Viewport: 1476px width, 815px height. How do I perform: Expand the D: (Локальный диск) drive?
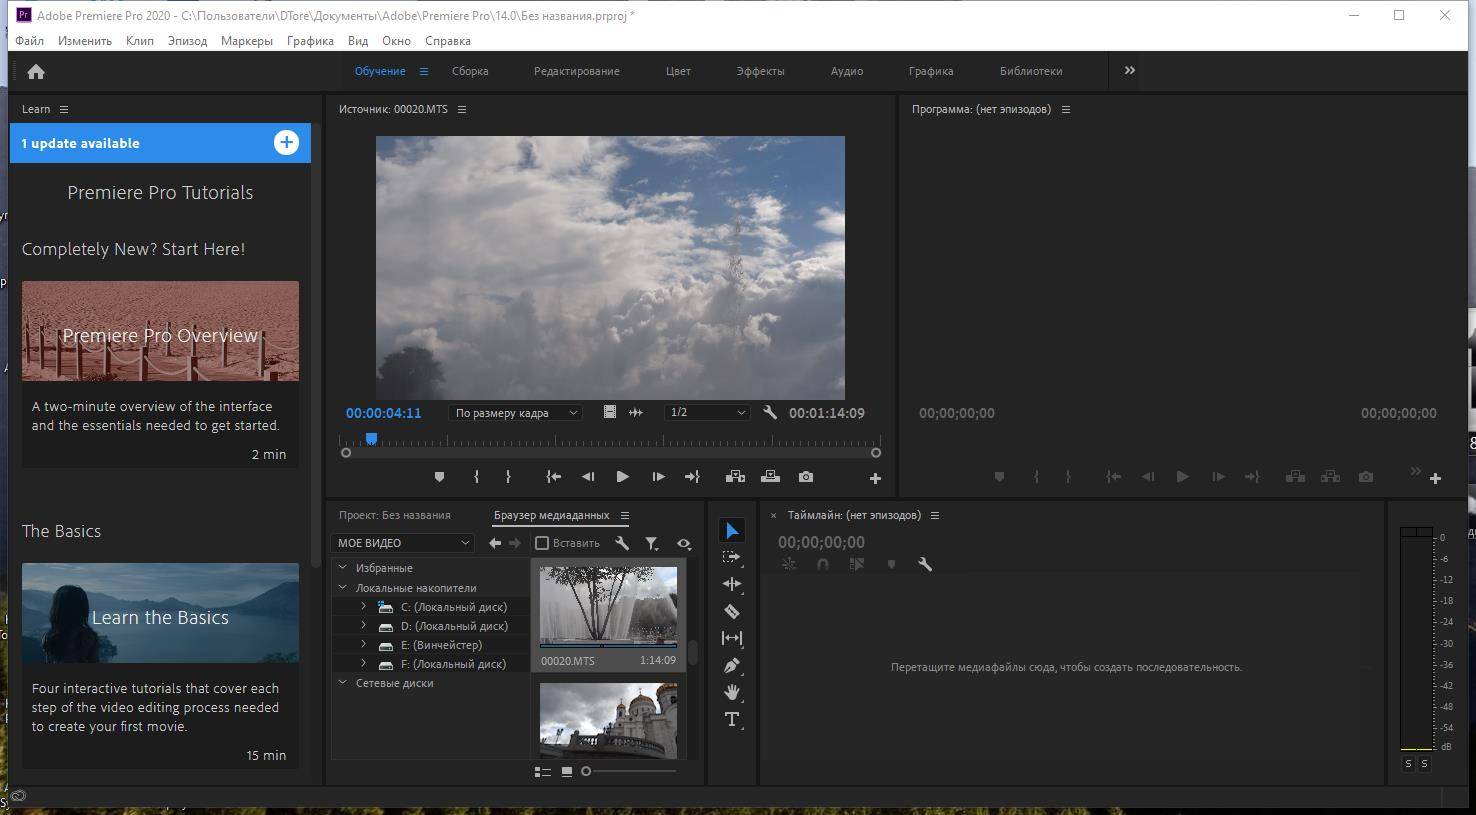(x=364, y=626)
